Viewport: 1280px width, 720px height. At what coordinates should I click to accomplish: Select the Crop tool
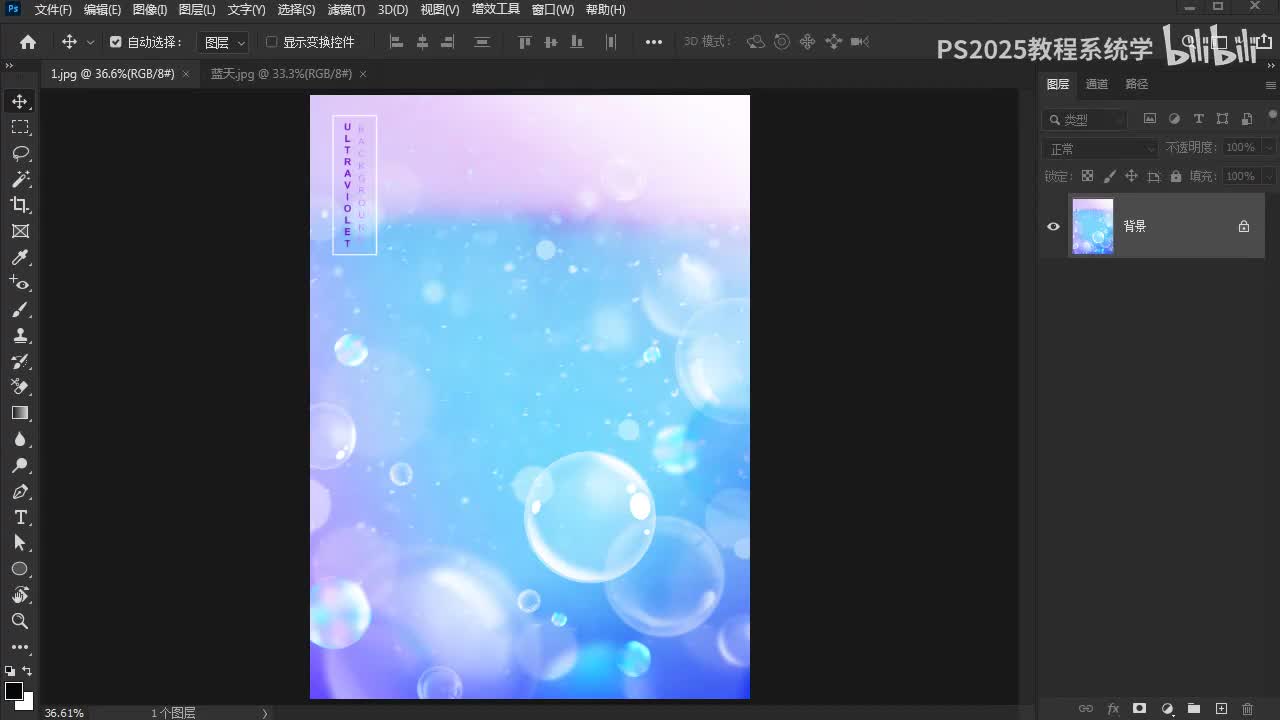20,205
